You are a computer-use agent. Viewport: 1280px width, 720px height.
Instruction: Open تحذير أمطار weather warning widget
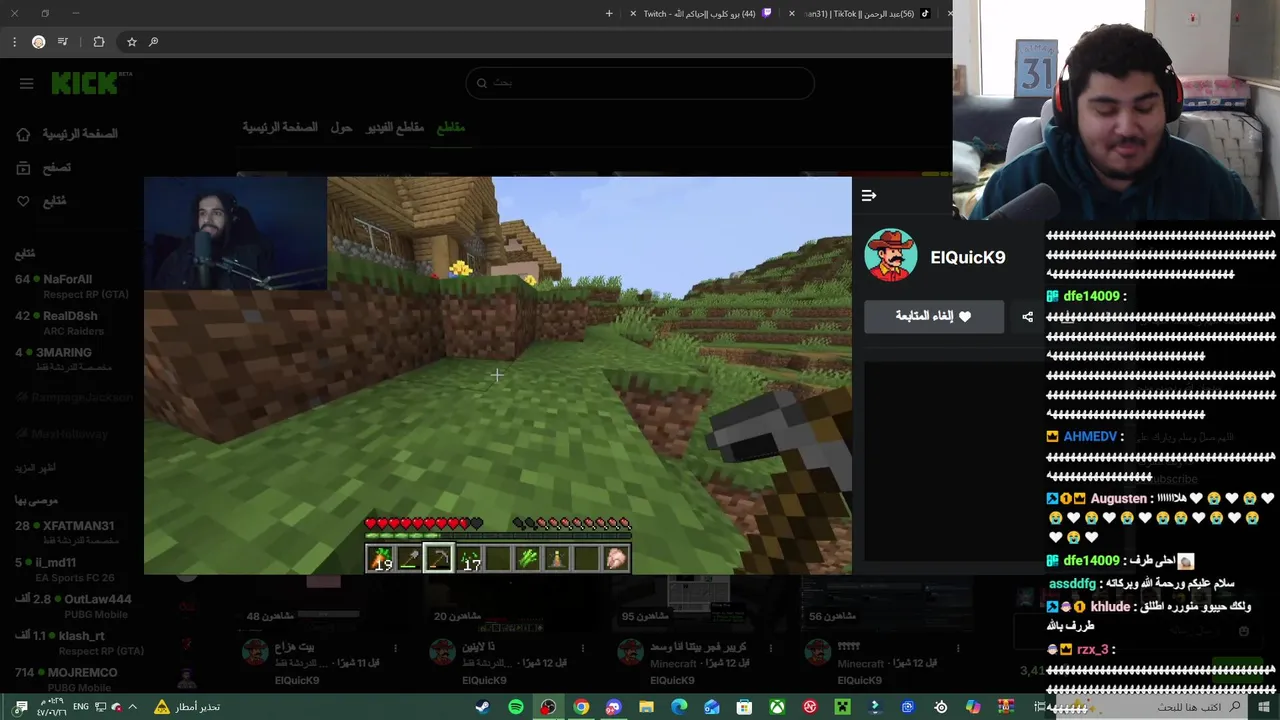(186, 707)
